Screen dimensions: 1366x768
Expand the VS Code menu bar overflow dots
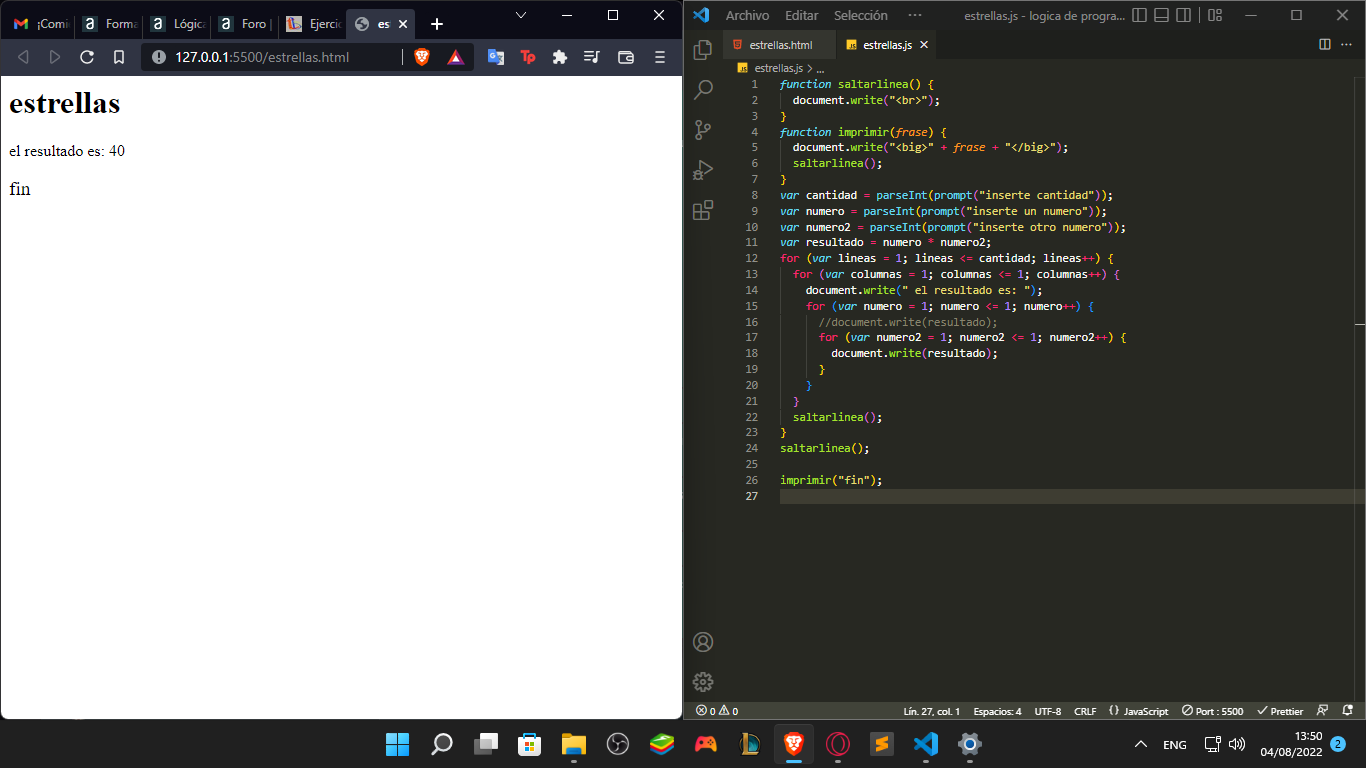point(915,15)
